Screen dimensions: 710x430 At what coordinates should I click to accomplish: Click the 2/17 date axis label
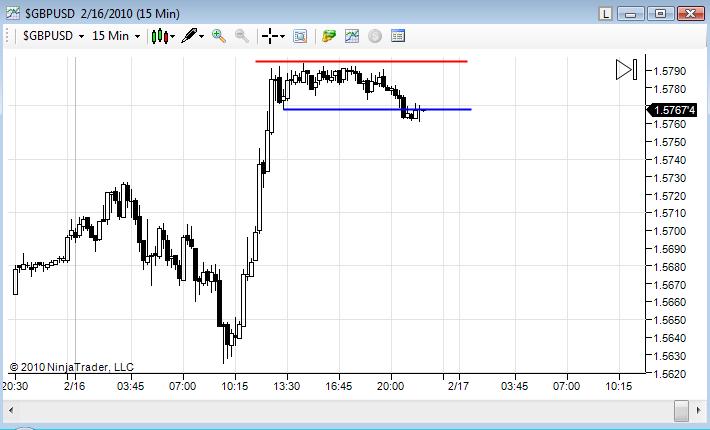(458, 386)
